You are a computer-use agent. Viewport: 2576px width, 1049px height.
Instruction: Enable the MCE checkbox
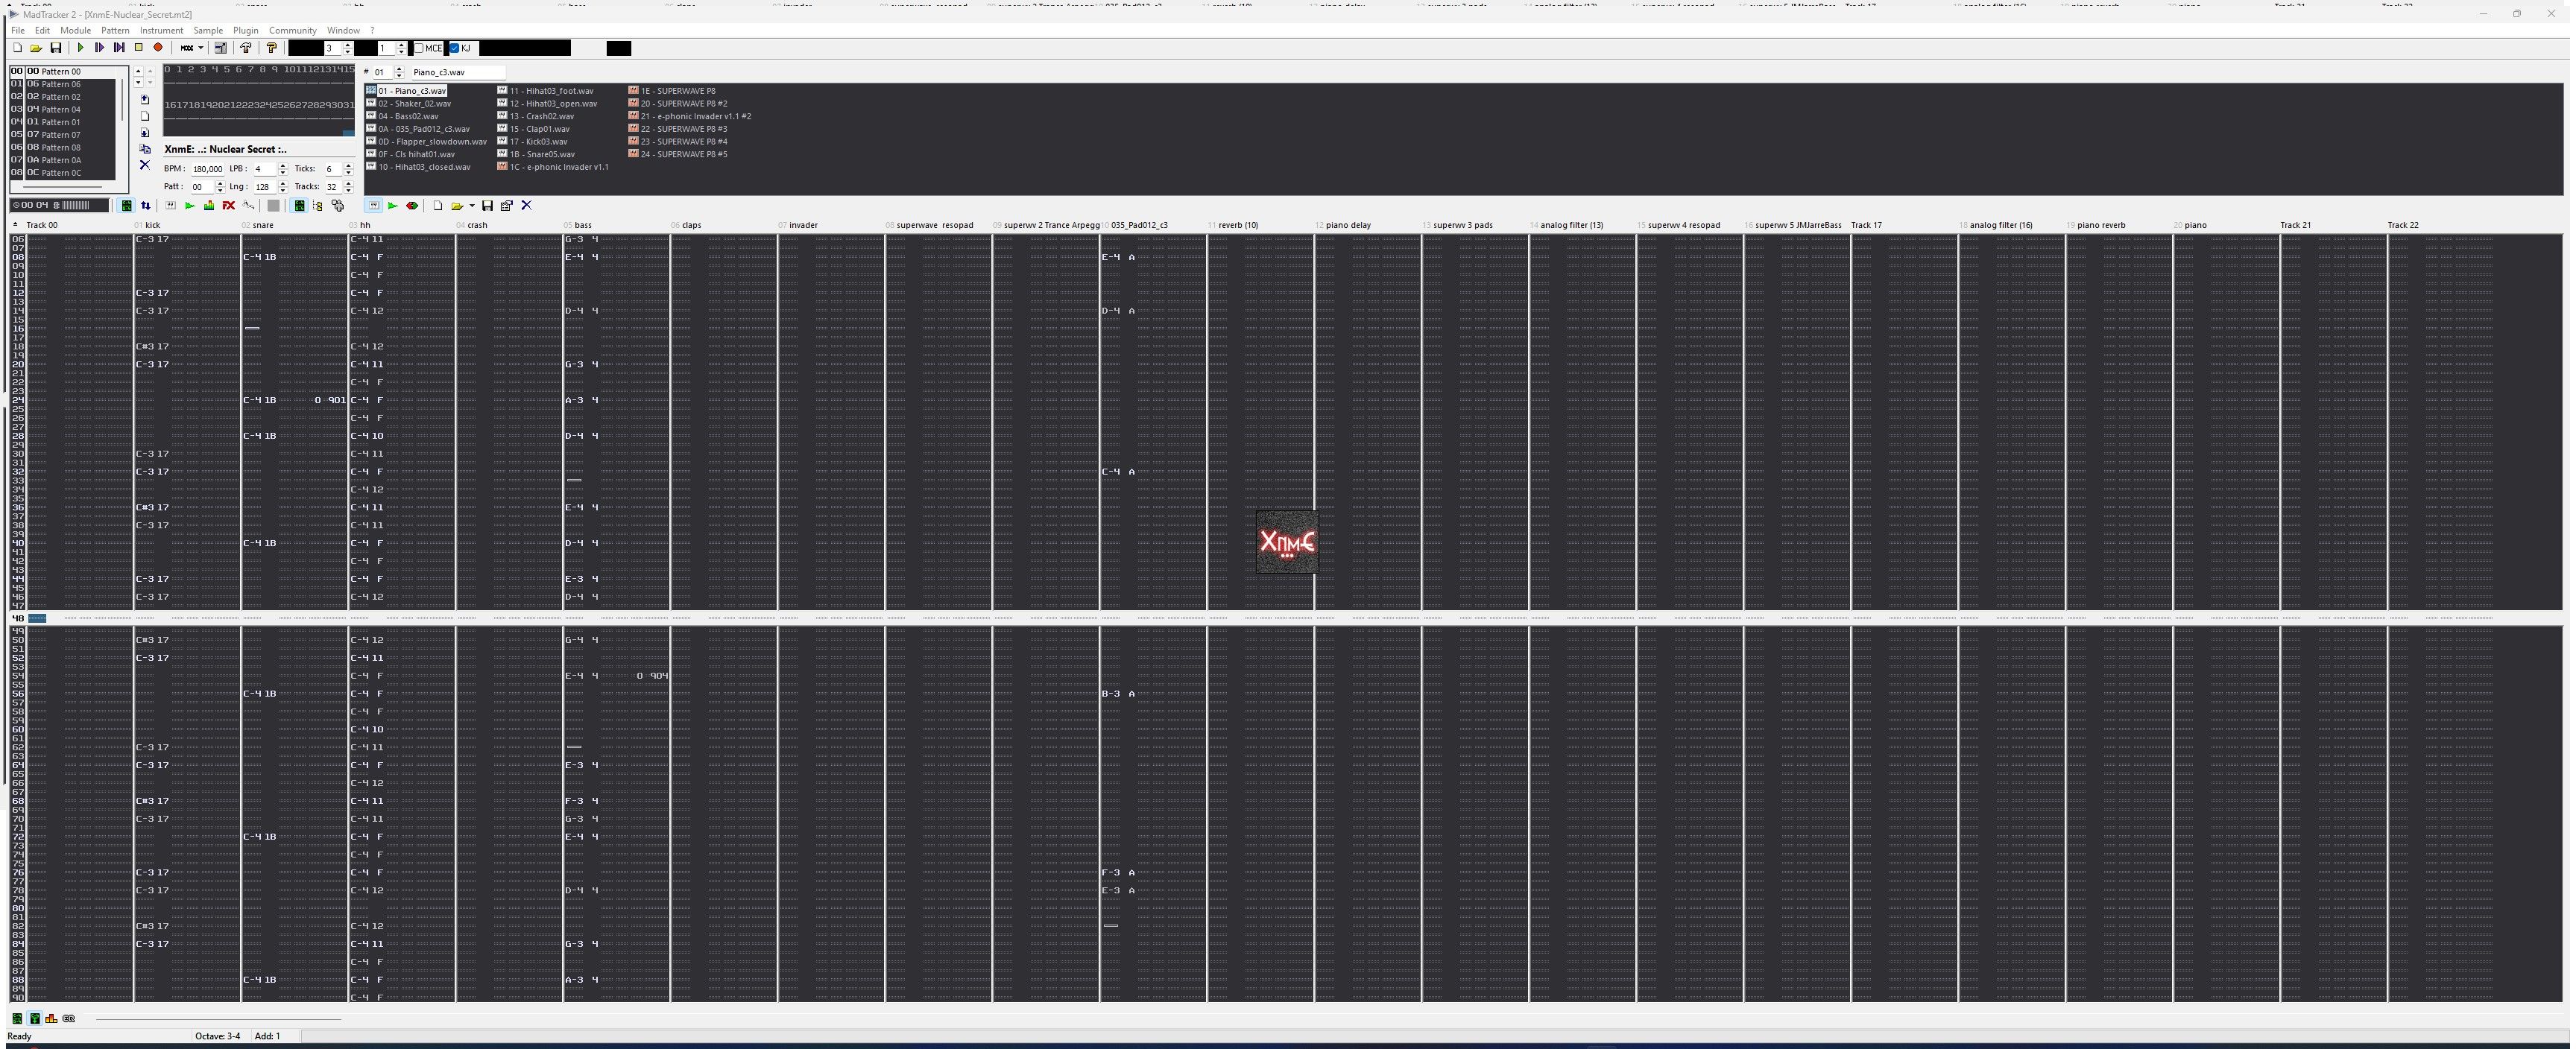click(419, 48)
